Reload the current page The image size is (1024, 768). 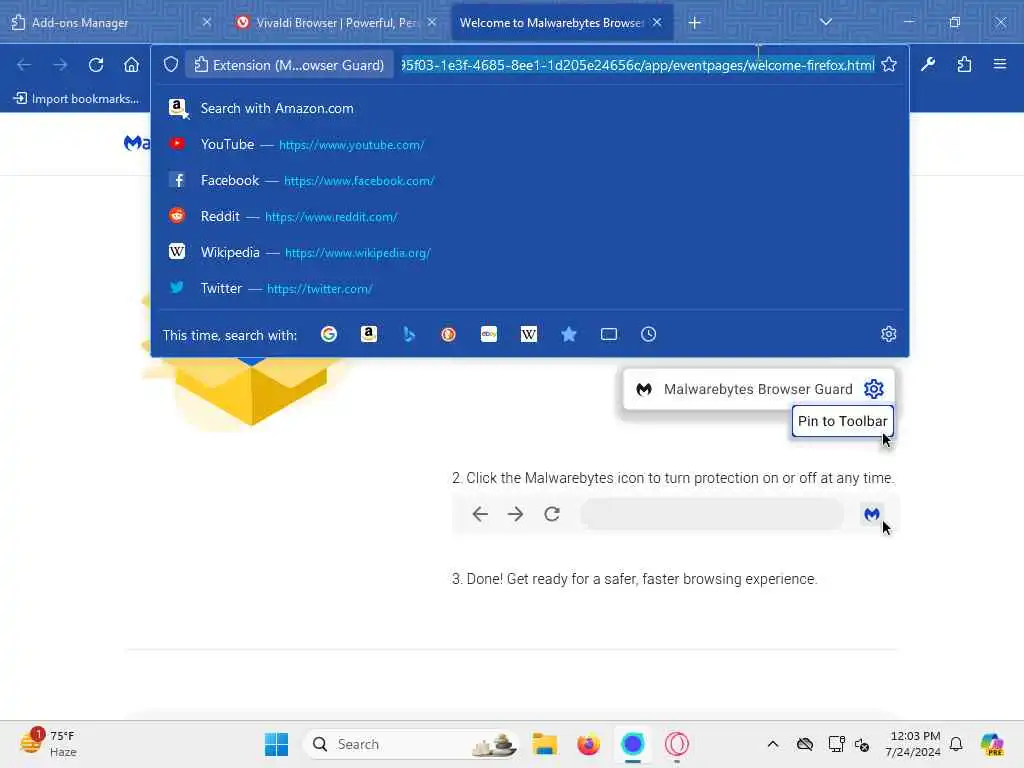pyautogui.click(x=96, y=65)
